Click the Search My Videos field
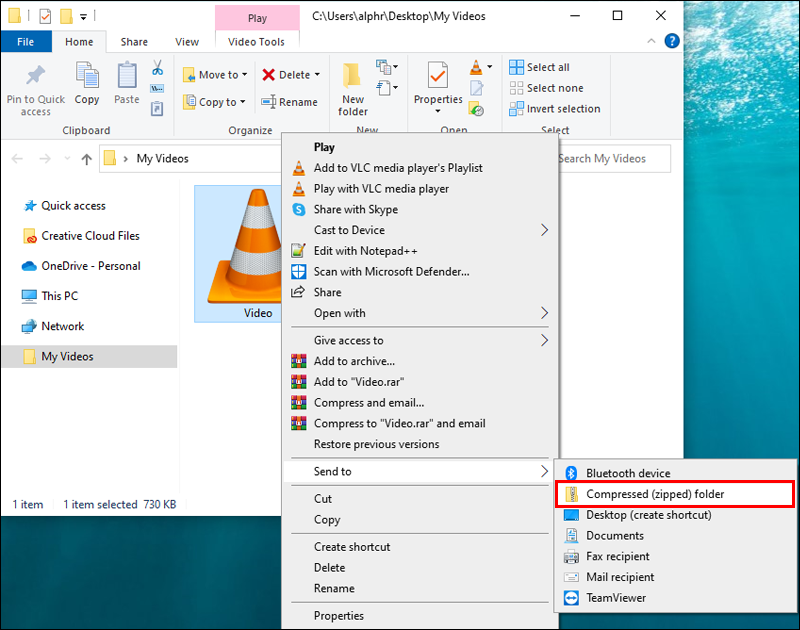Image resolution: width=800 pixels, height=630 pixels. click(614, 159)
